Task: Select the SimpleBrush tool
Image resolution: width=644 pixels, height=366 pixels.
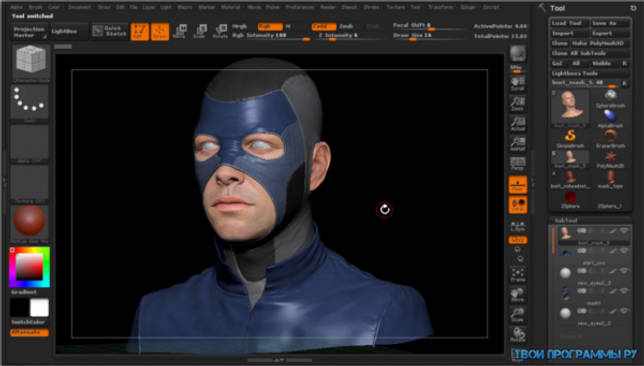Action: [570, 139]
